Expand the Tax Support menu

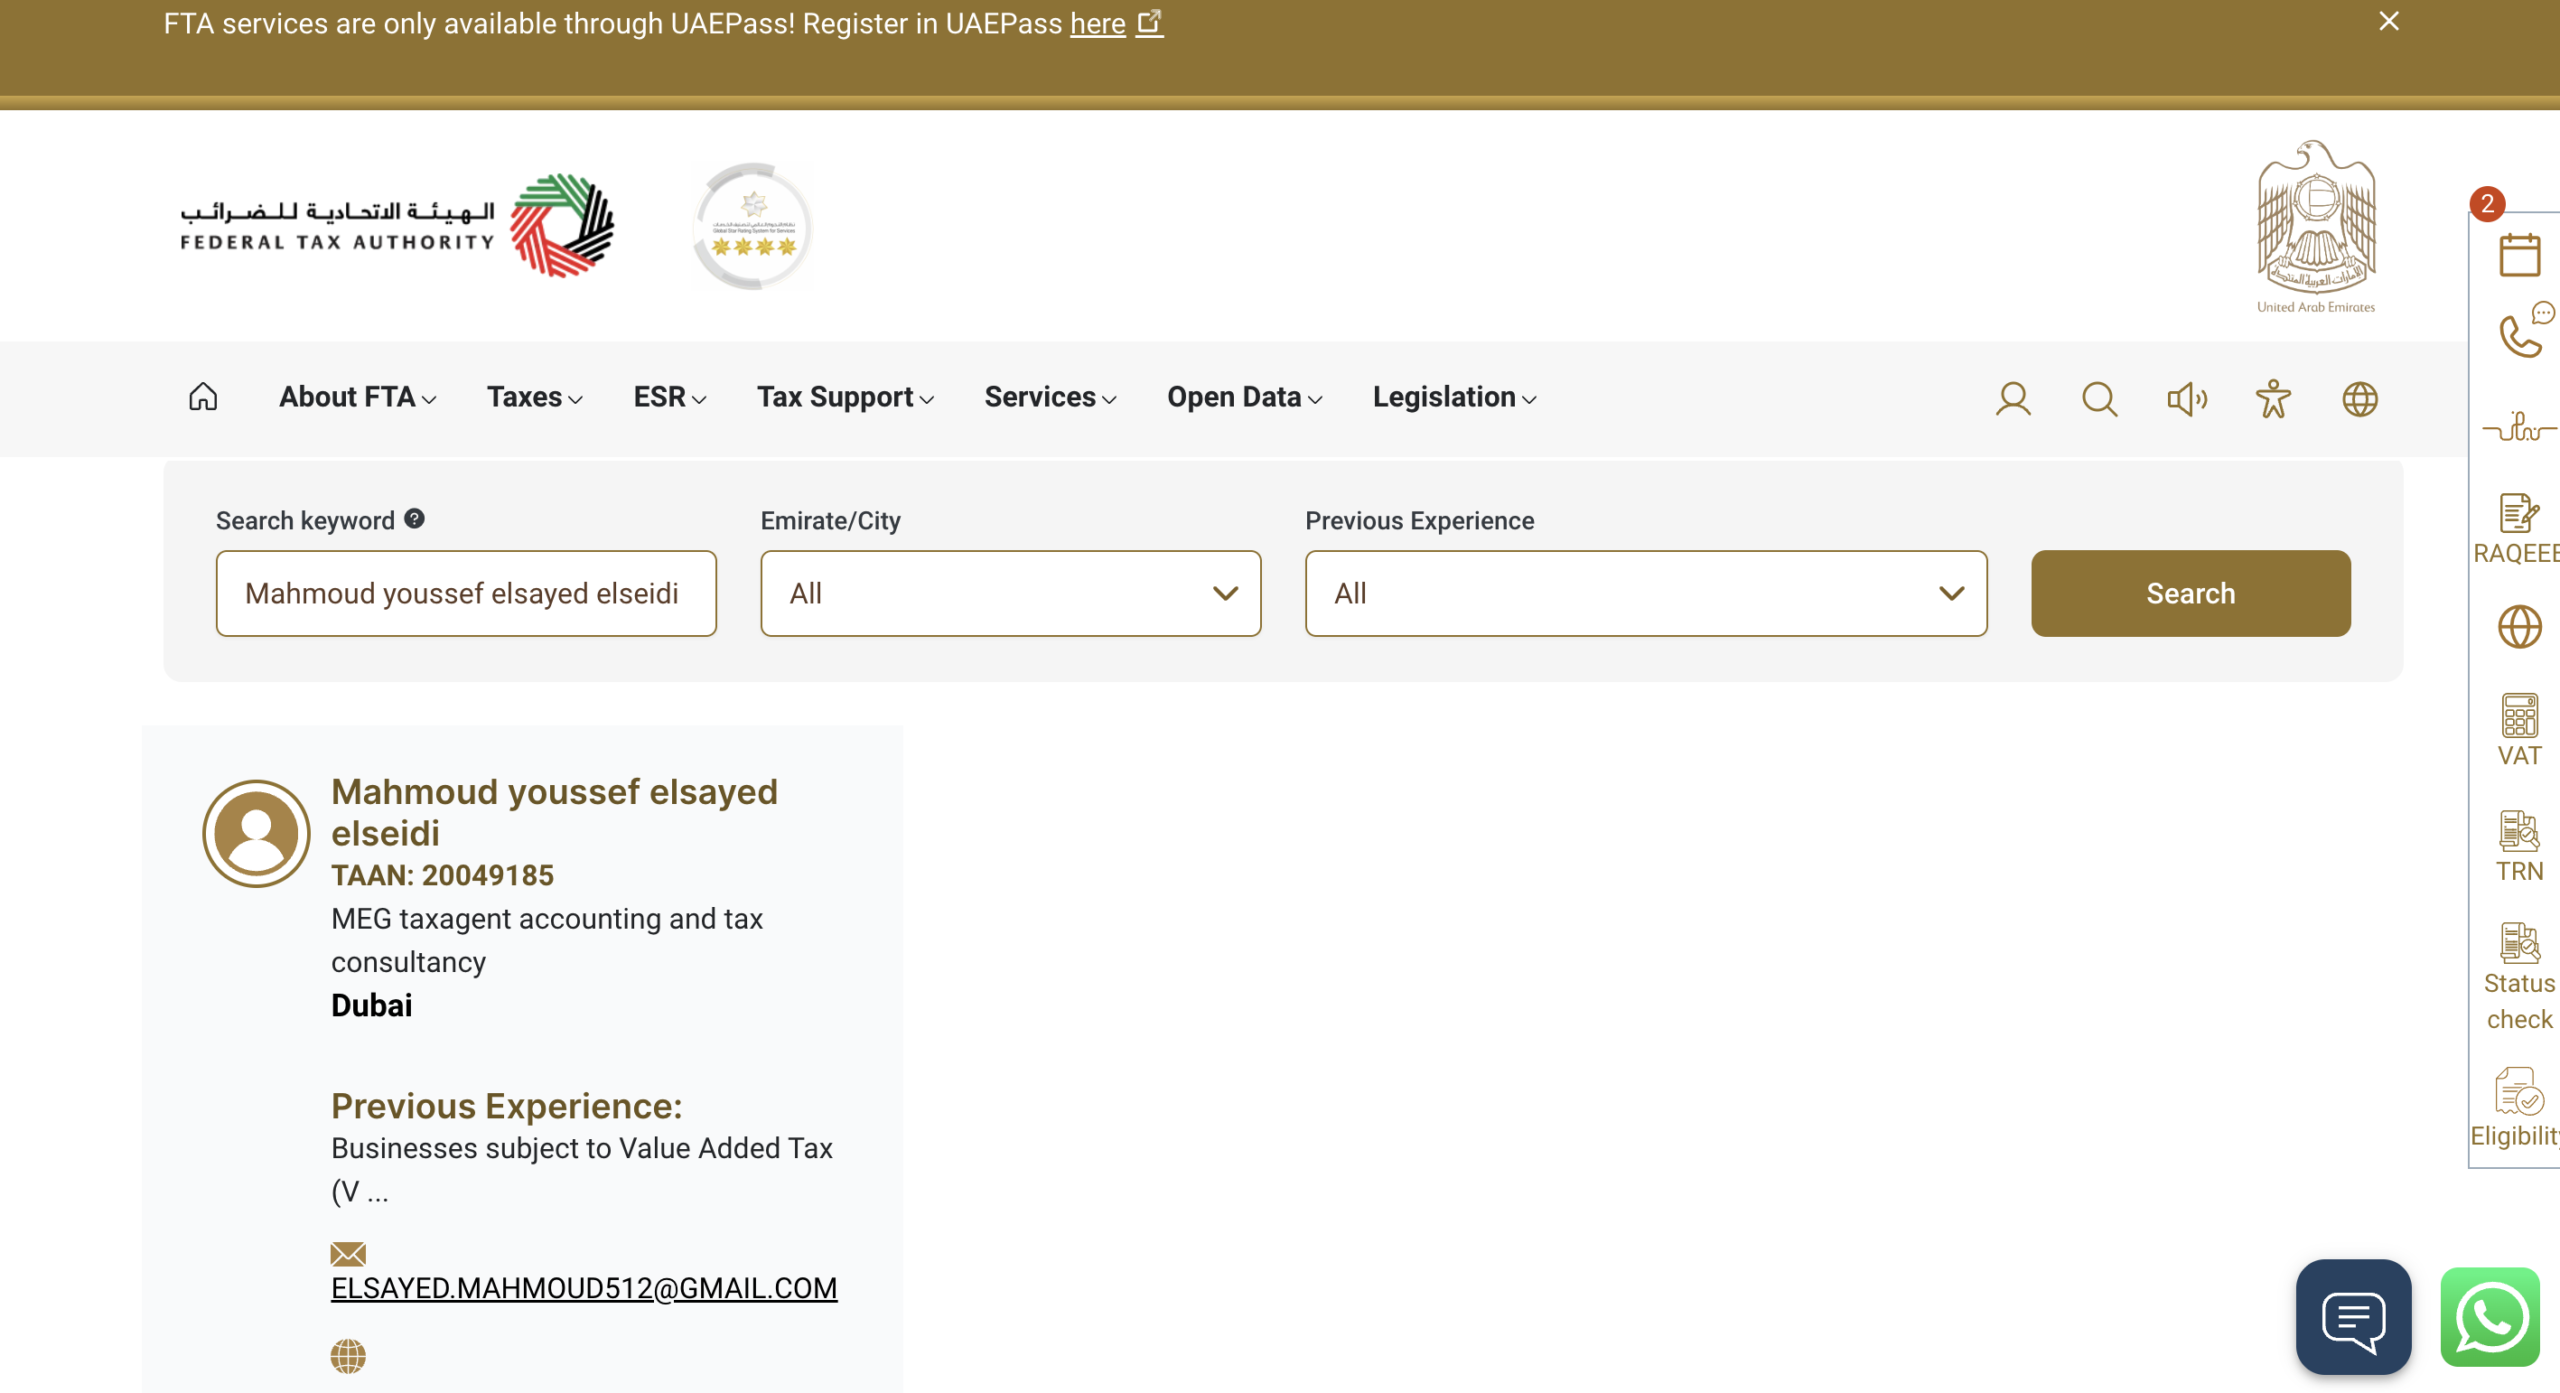(845, 397)
